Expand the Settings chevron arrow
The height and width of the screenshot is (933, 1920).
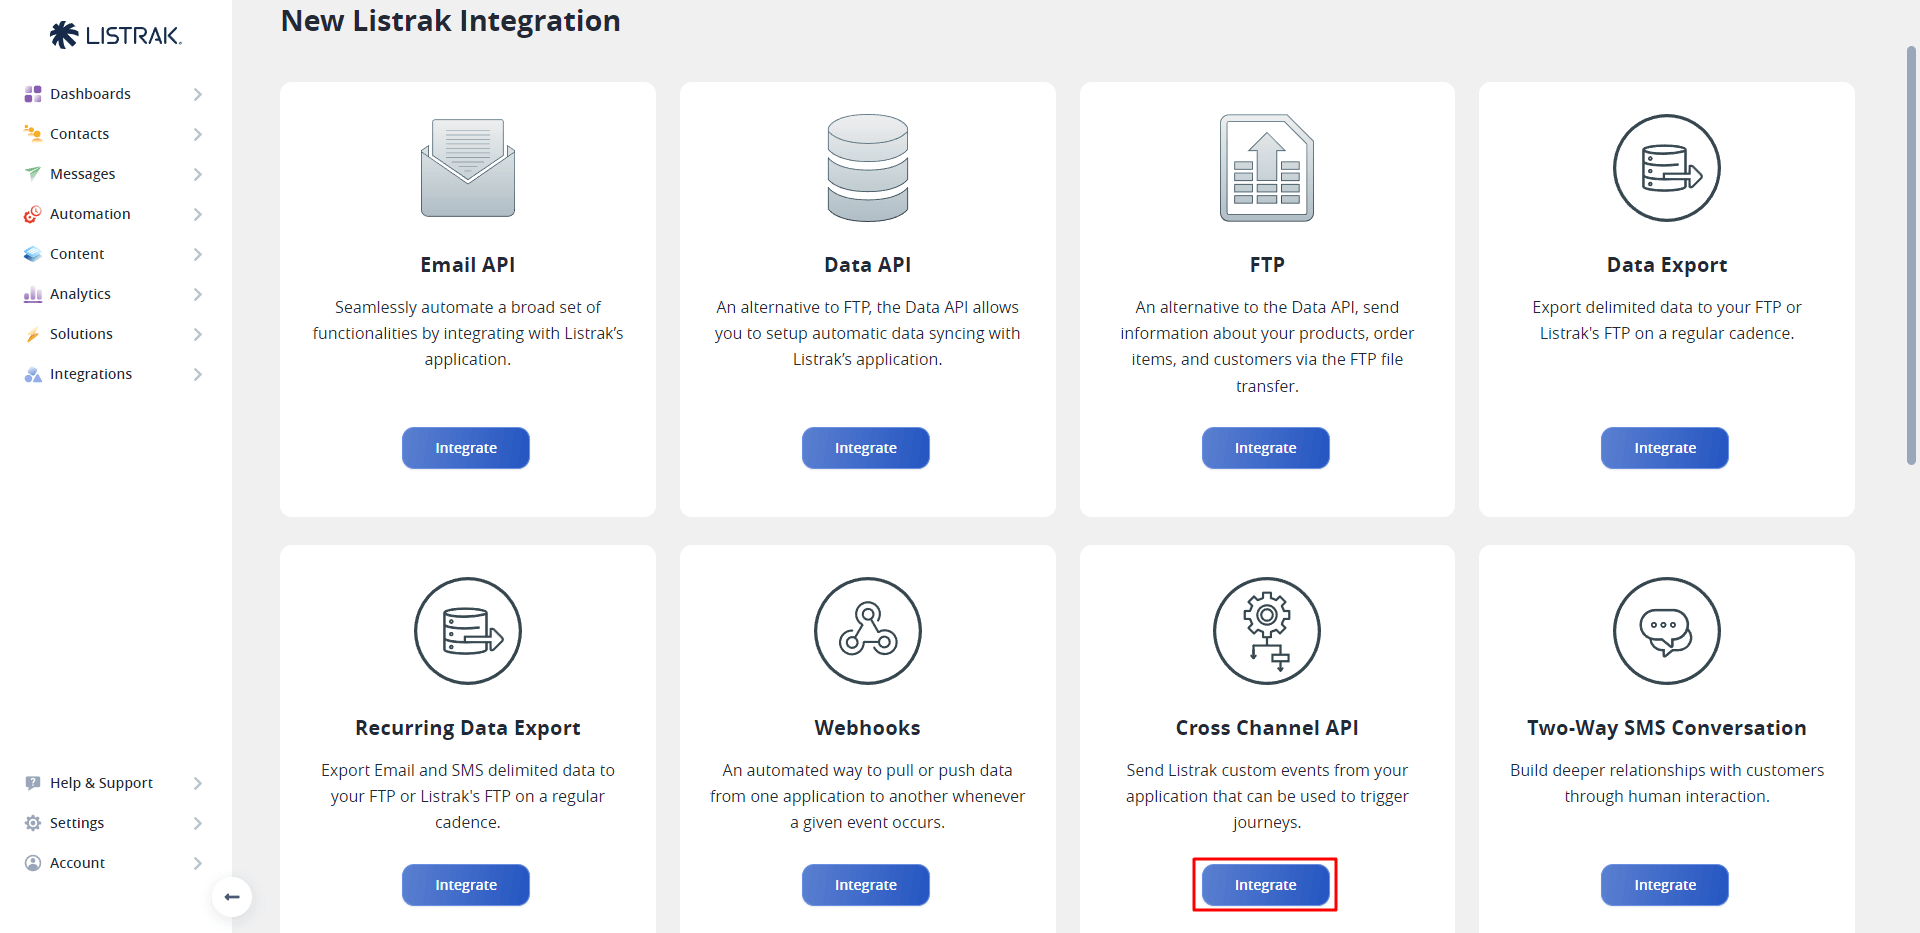pyautogui.click(x=197, y=823)
